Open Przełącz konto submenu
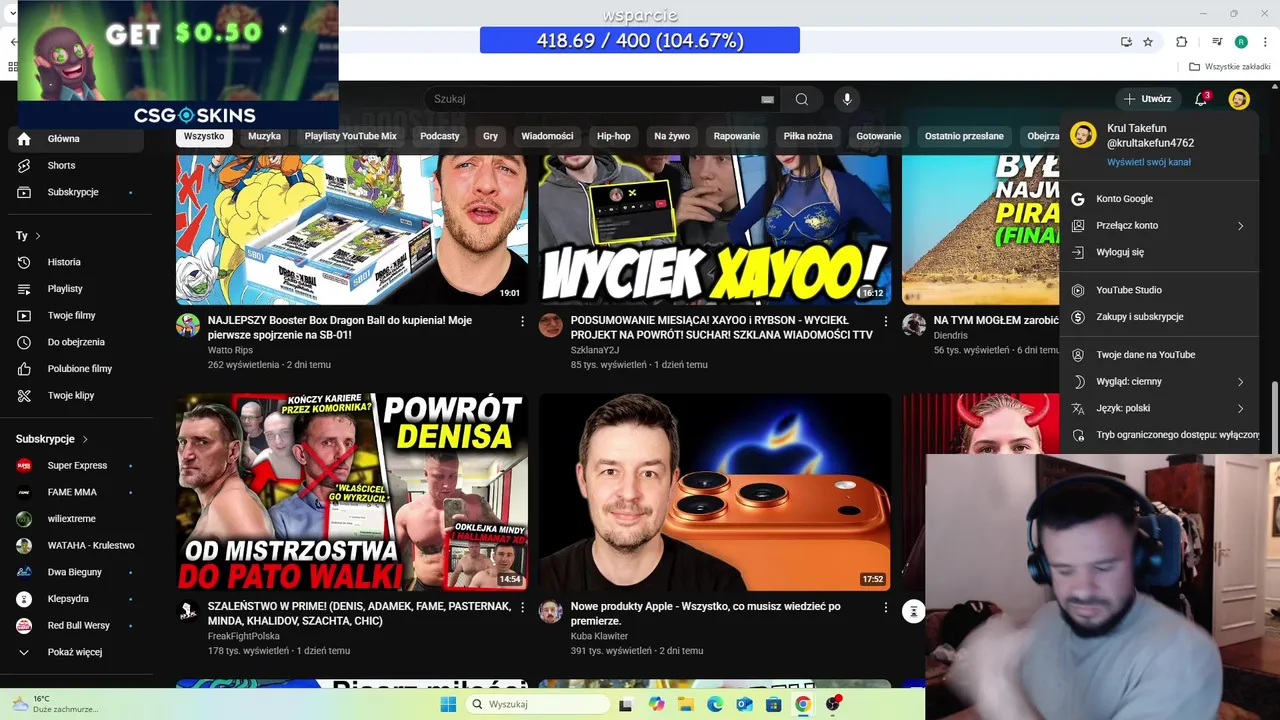 tap(1159, 226)
